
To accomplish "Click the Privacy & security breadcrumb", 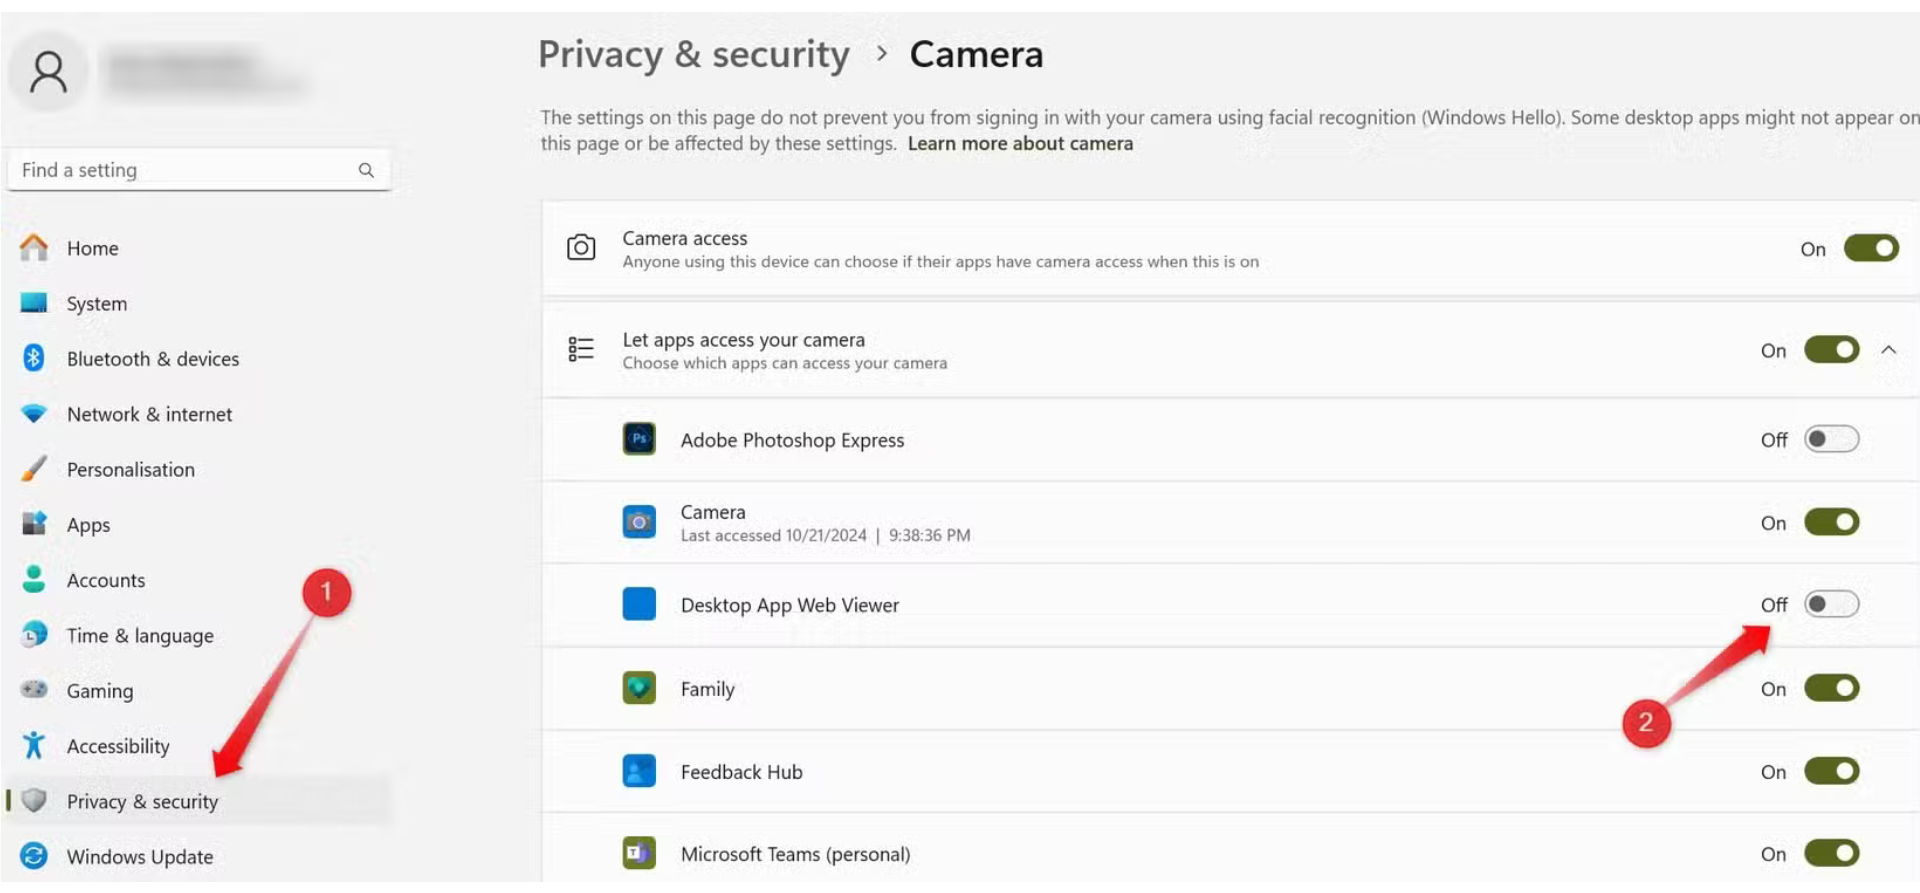I will 694,54.
